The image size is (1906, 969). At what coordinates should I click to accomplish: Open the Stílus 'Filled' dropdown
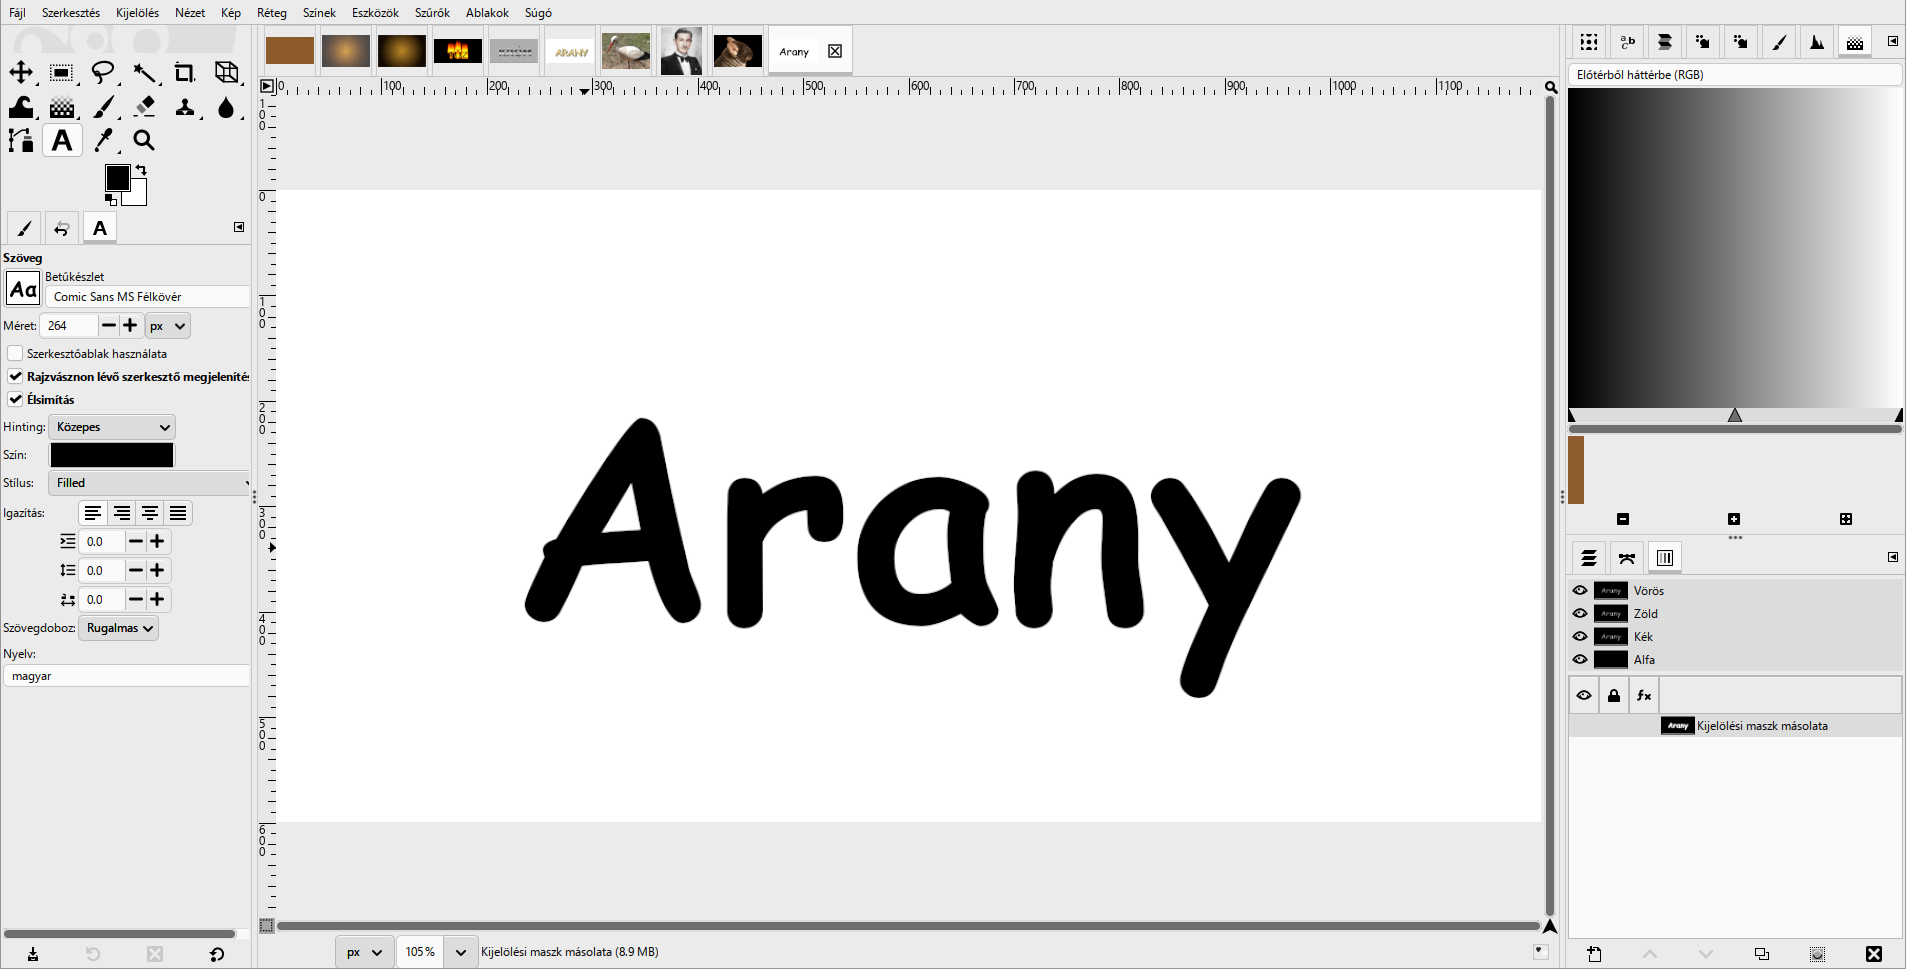[150, 483]
